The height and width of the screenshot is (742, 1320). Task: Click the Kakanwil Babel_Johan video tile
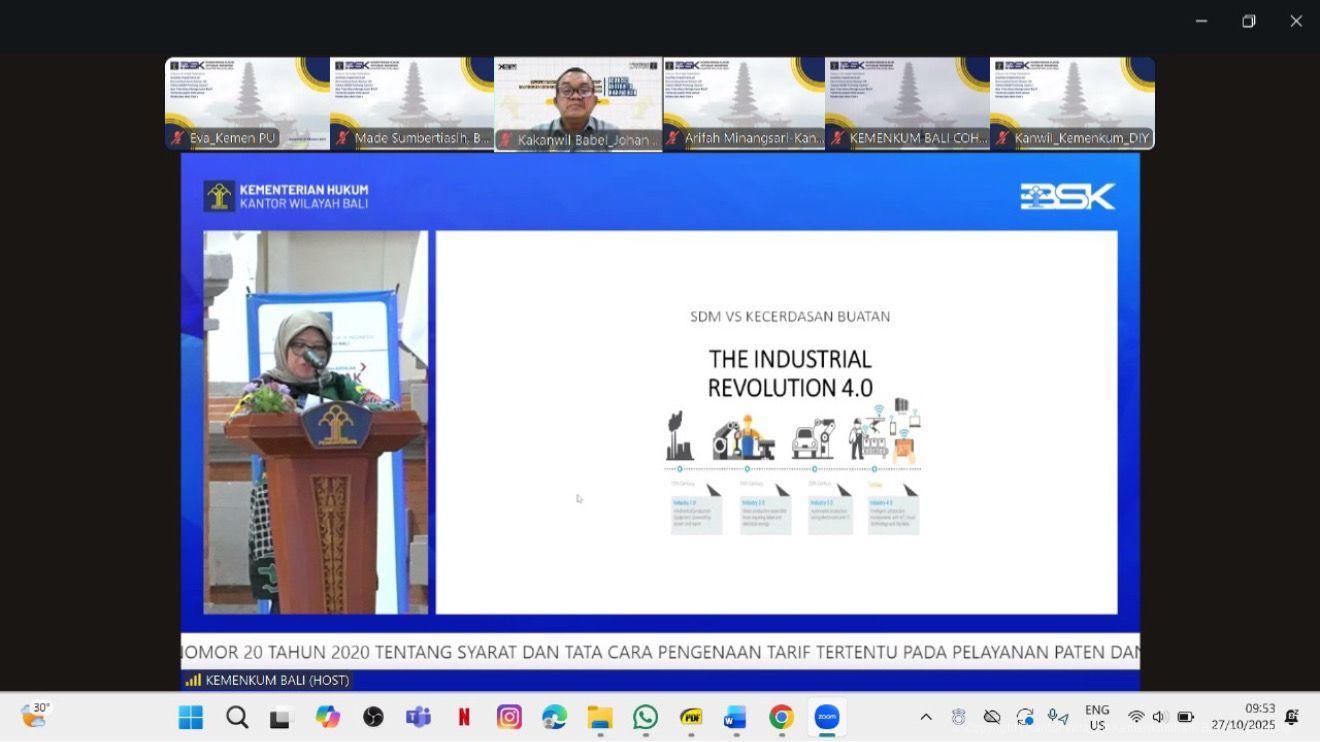click(578, 103)
